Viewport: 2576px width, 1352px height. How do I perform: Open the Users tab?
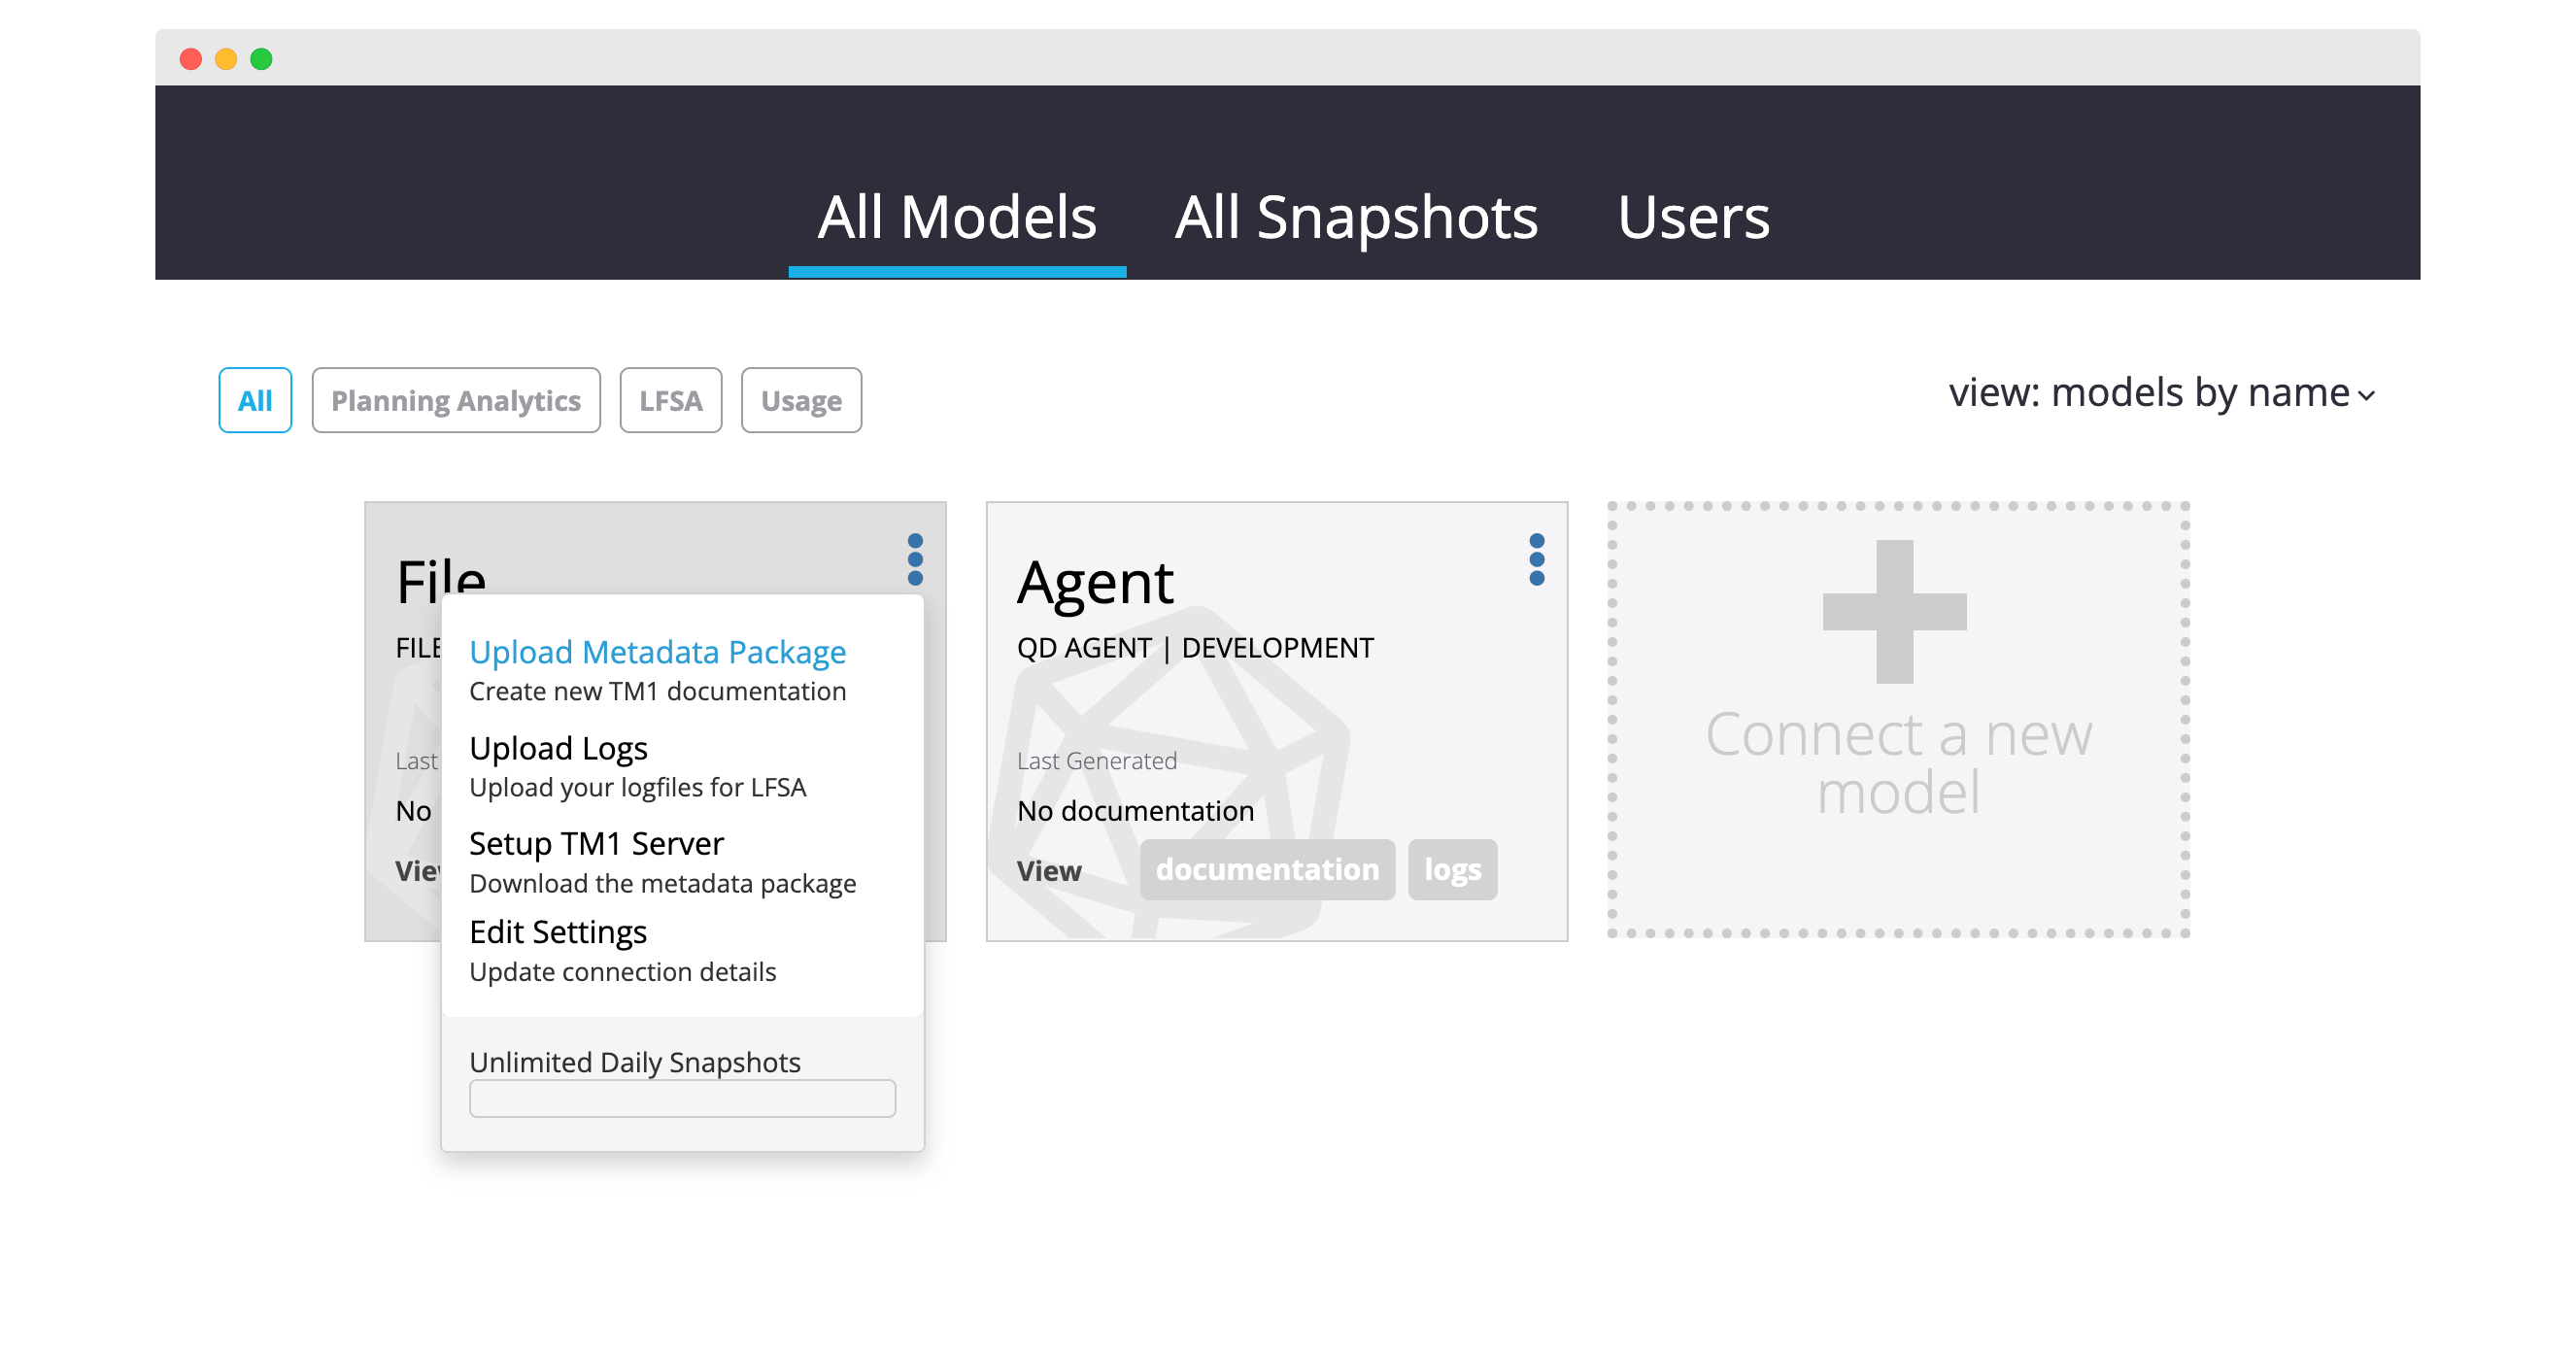[x=1693, y=217]
